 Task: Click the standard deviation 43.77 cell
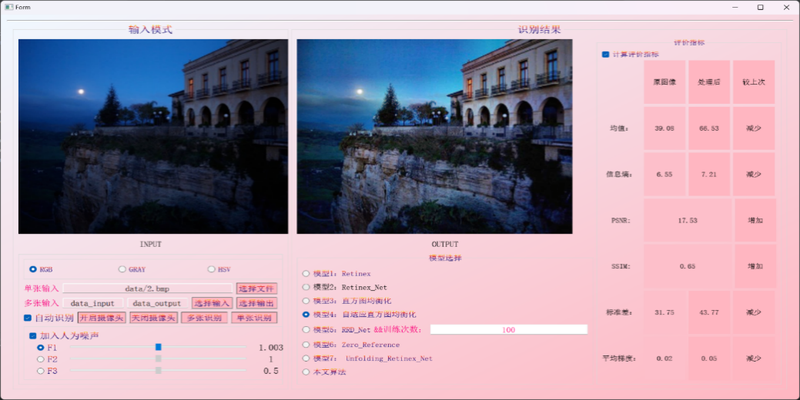709,312
